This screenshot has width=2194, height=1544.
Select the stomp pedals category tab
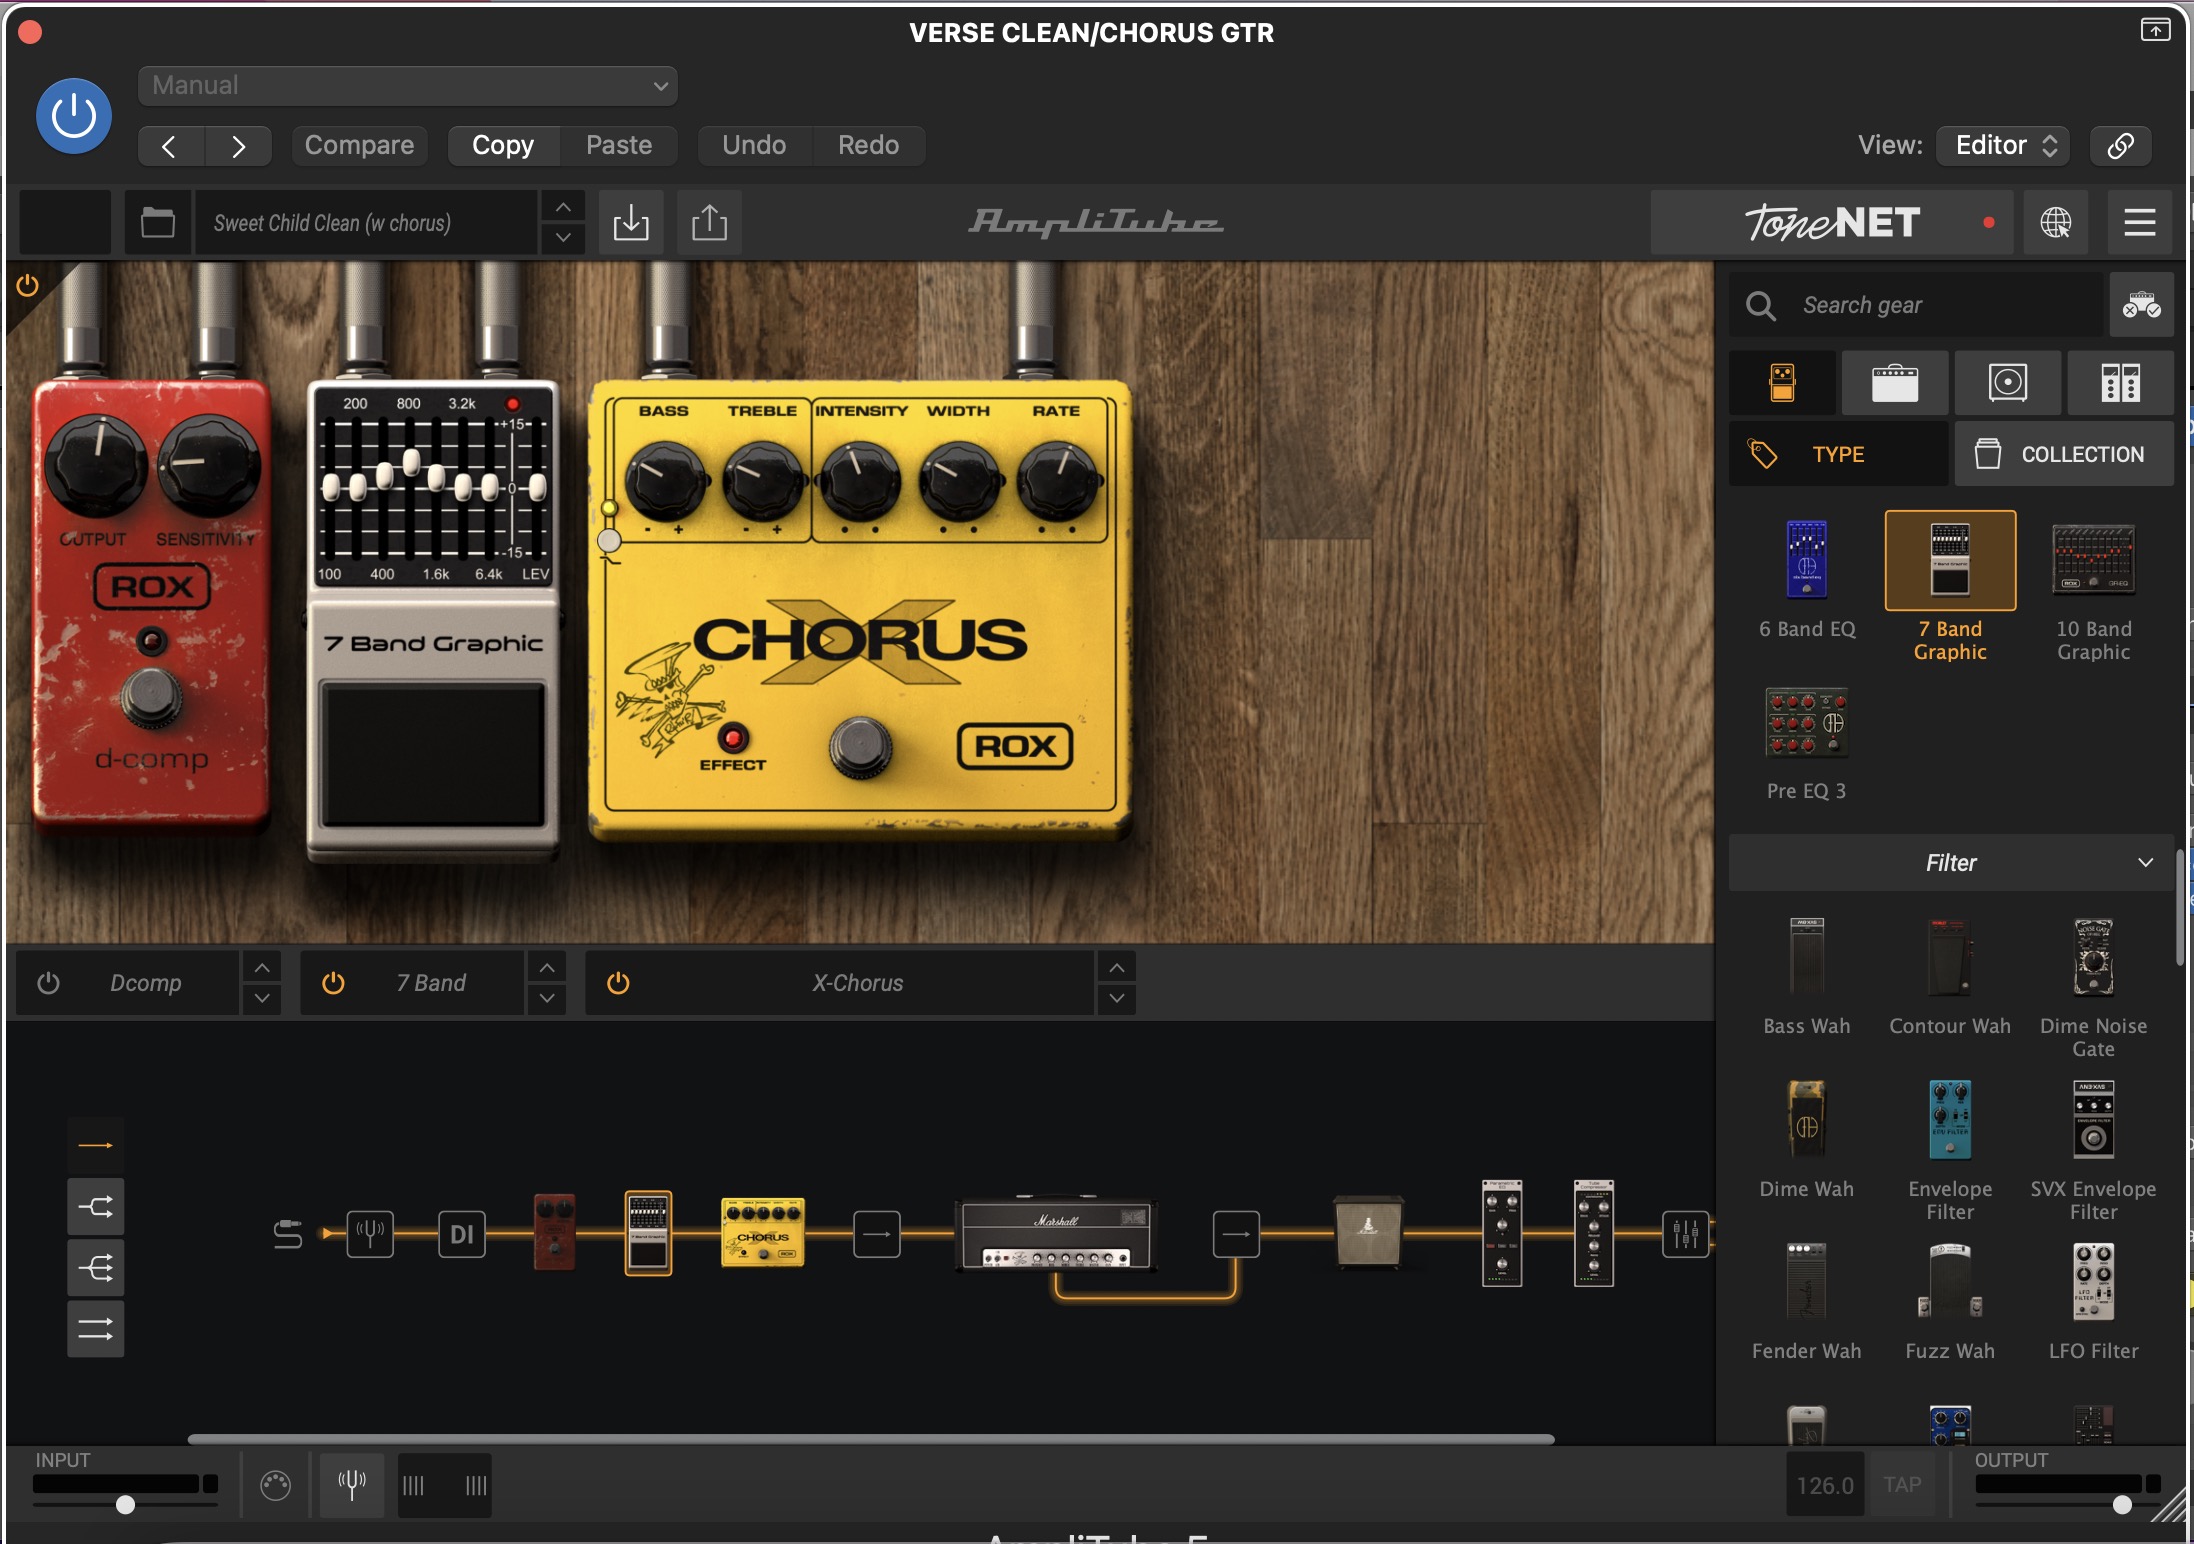pyautogui.click(x=1782, y=382)
